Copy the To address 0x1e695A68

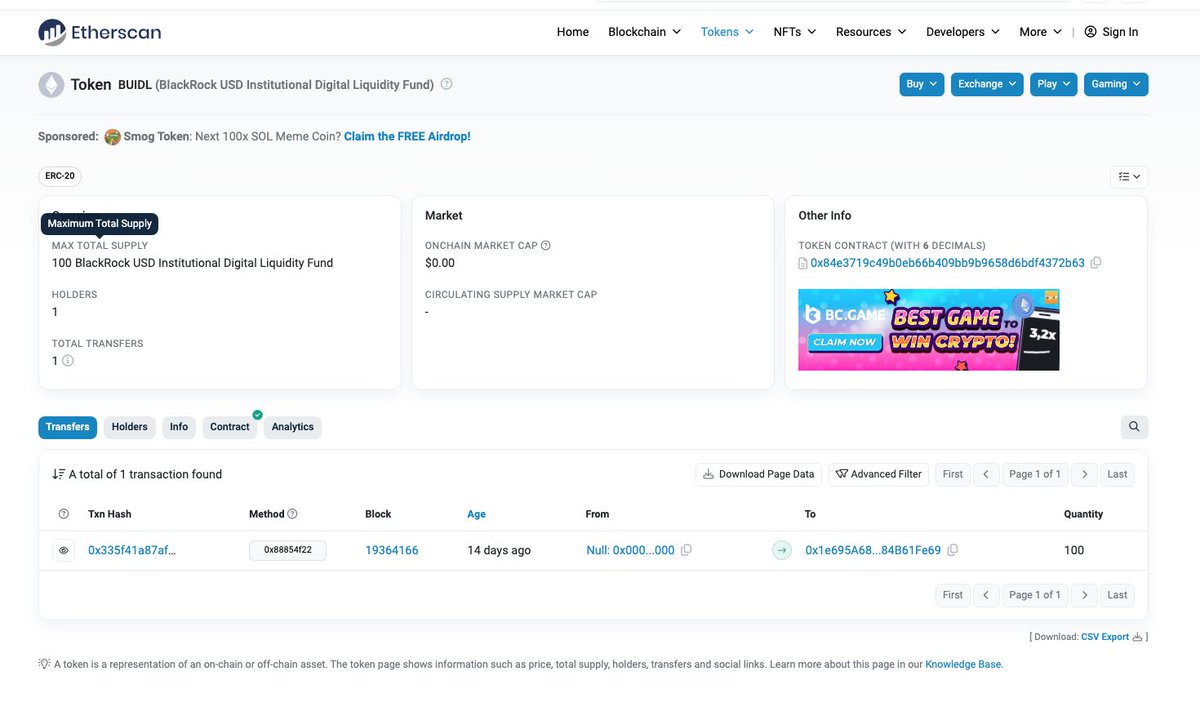click(x=953, y=550)
